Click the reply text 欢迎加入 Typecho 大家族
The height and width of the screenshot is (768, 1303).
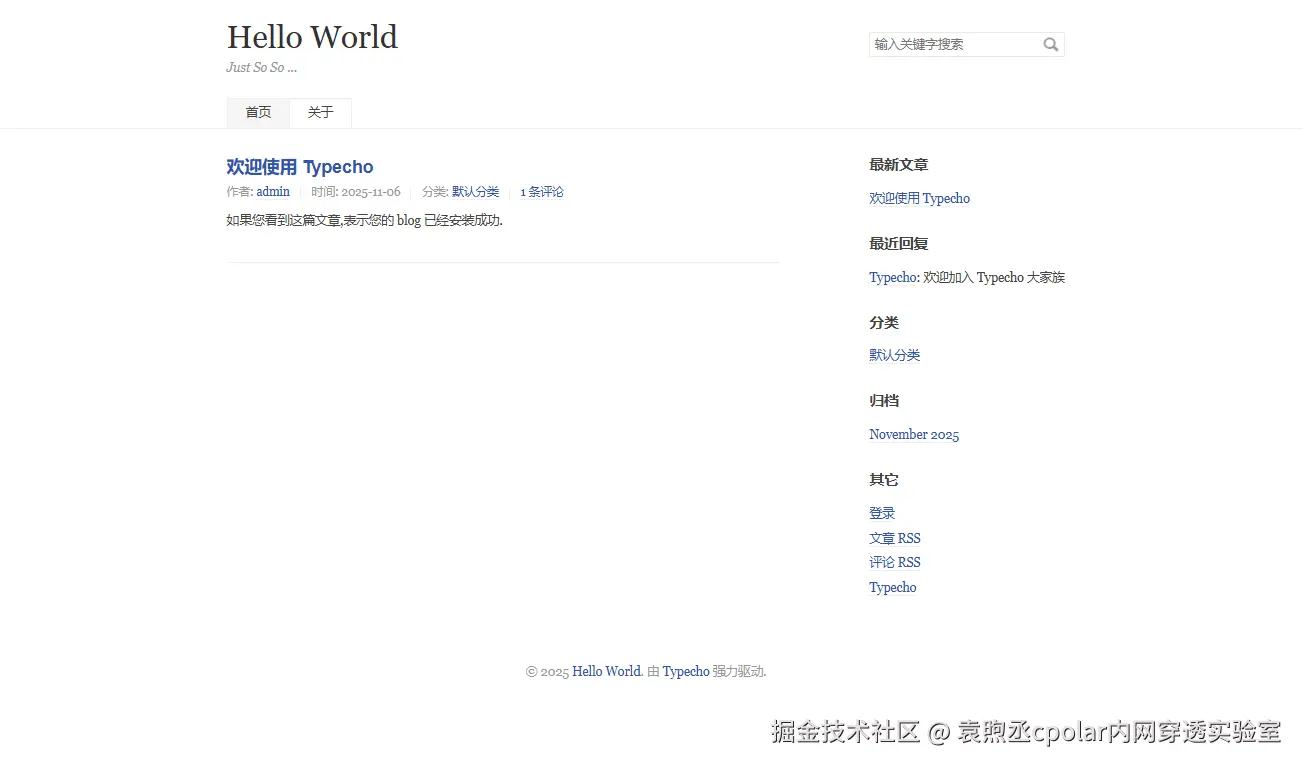pos(994,277)
